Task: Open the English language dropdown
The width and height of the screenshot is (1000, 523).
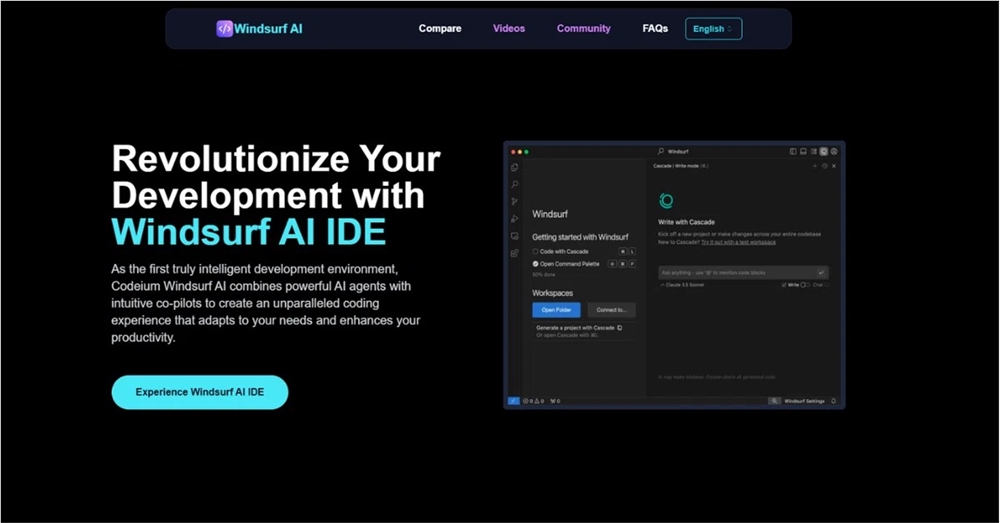Action: click(713, 29)
